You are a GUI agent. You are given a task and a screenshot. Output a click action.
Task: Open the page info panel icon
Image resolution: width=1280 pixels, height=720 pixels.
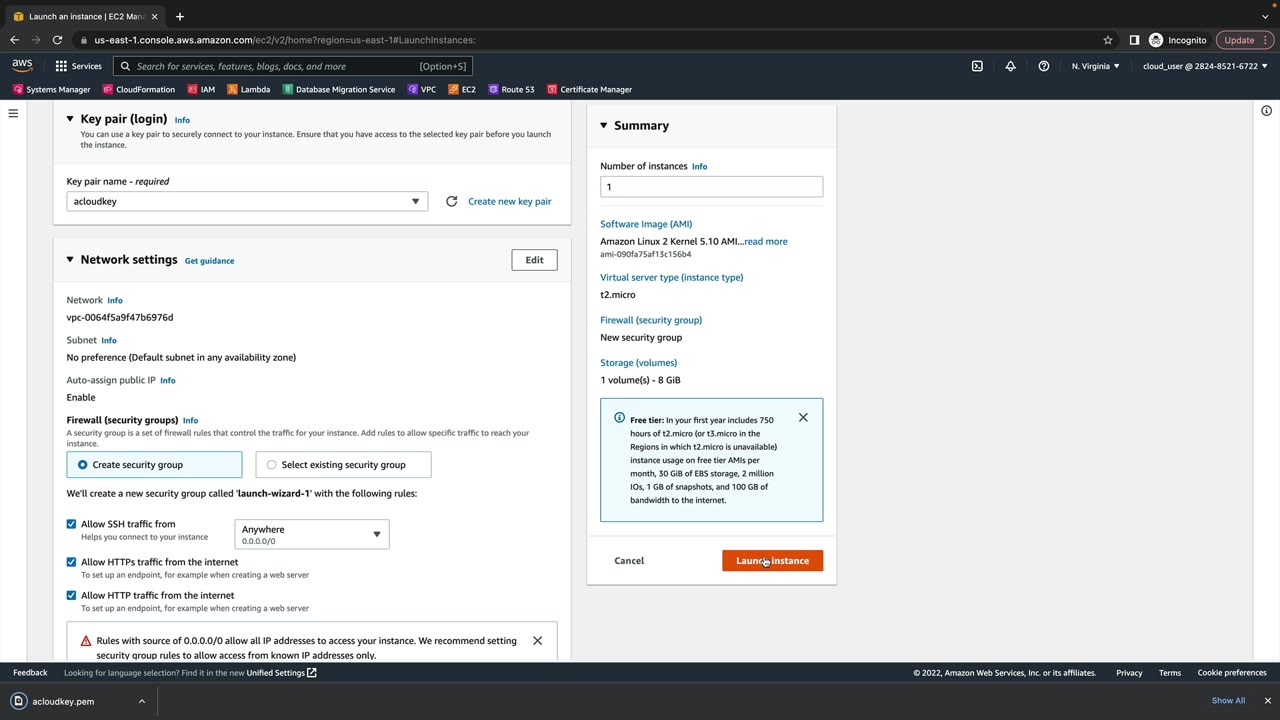pos(1266,110)
